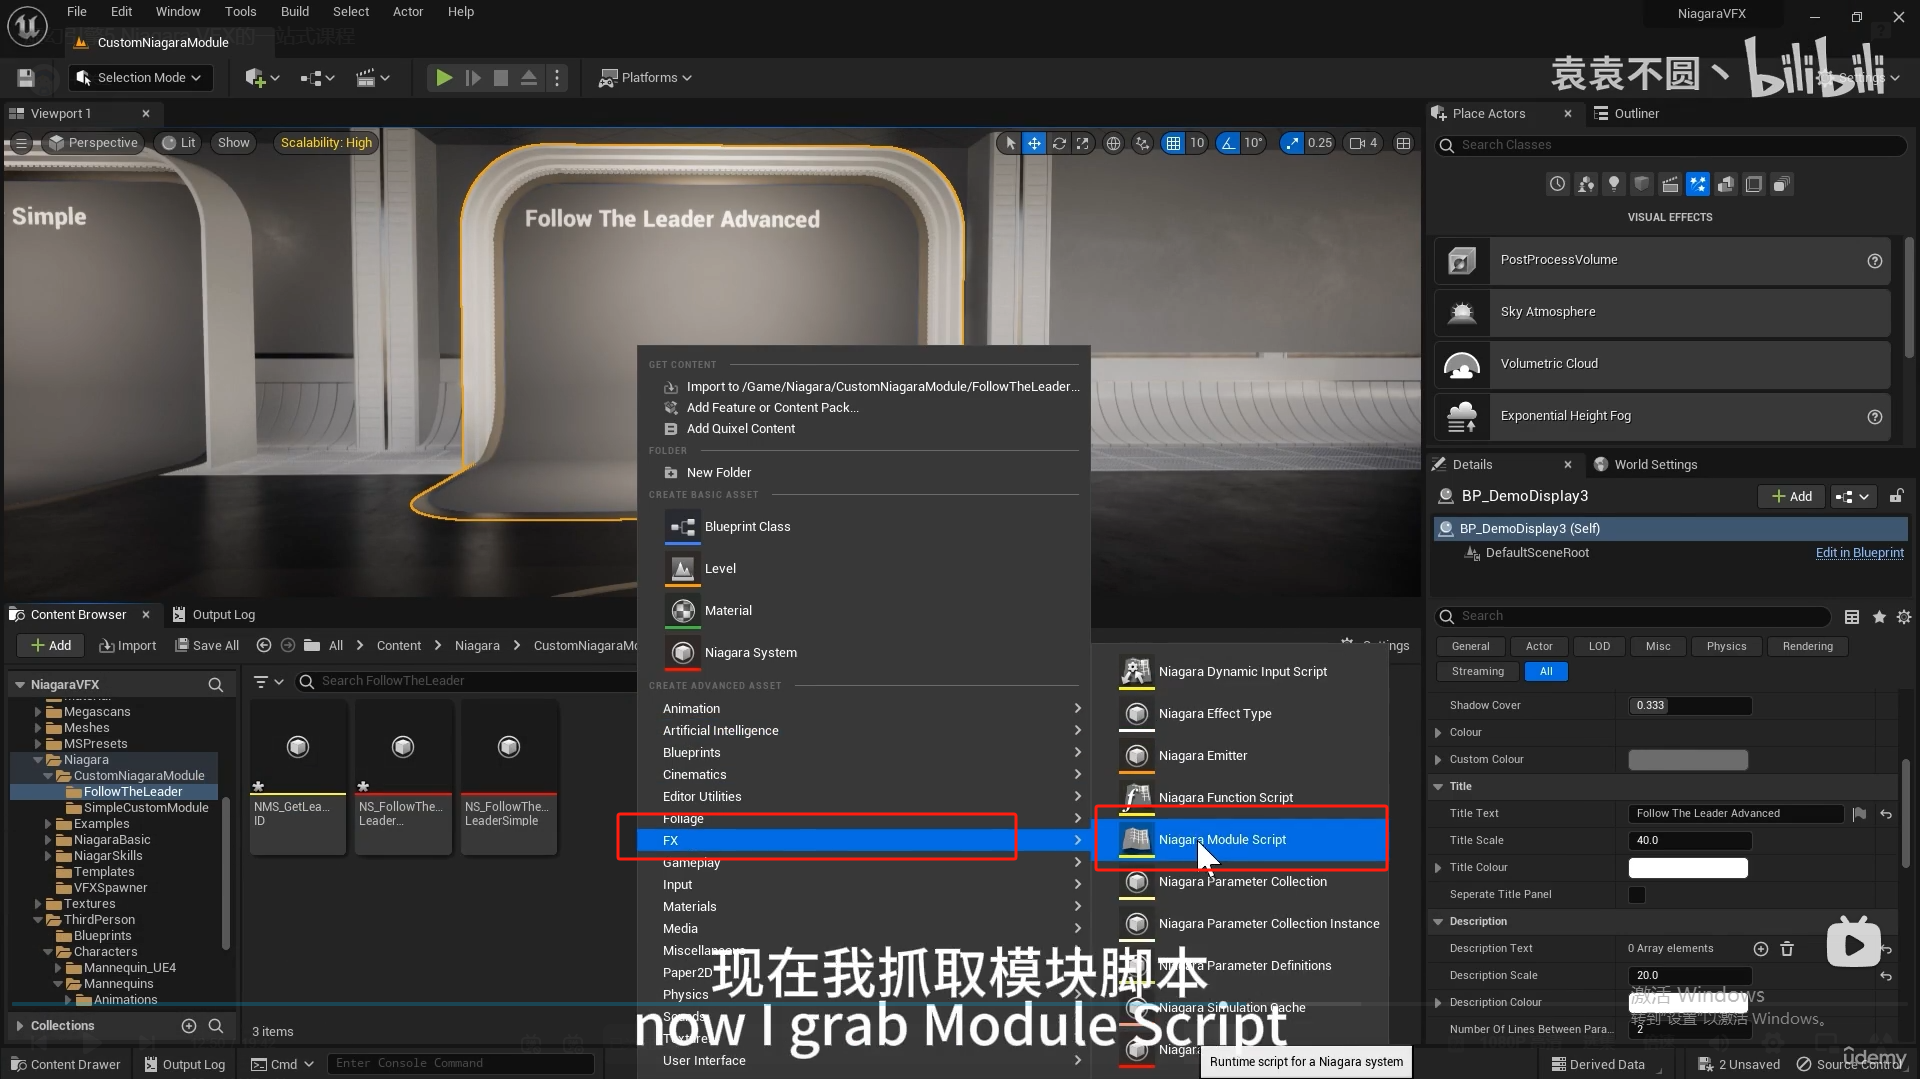Select the rotate gizmo tool in viewport
Screen dimensions: 1920x1079
[x=1059, y=143]
